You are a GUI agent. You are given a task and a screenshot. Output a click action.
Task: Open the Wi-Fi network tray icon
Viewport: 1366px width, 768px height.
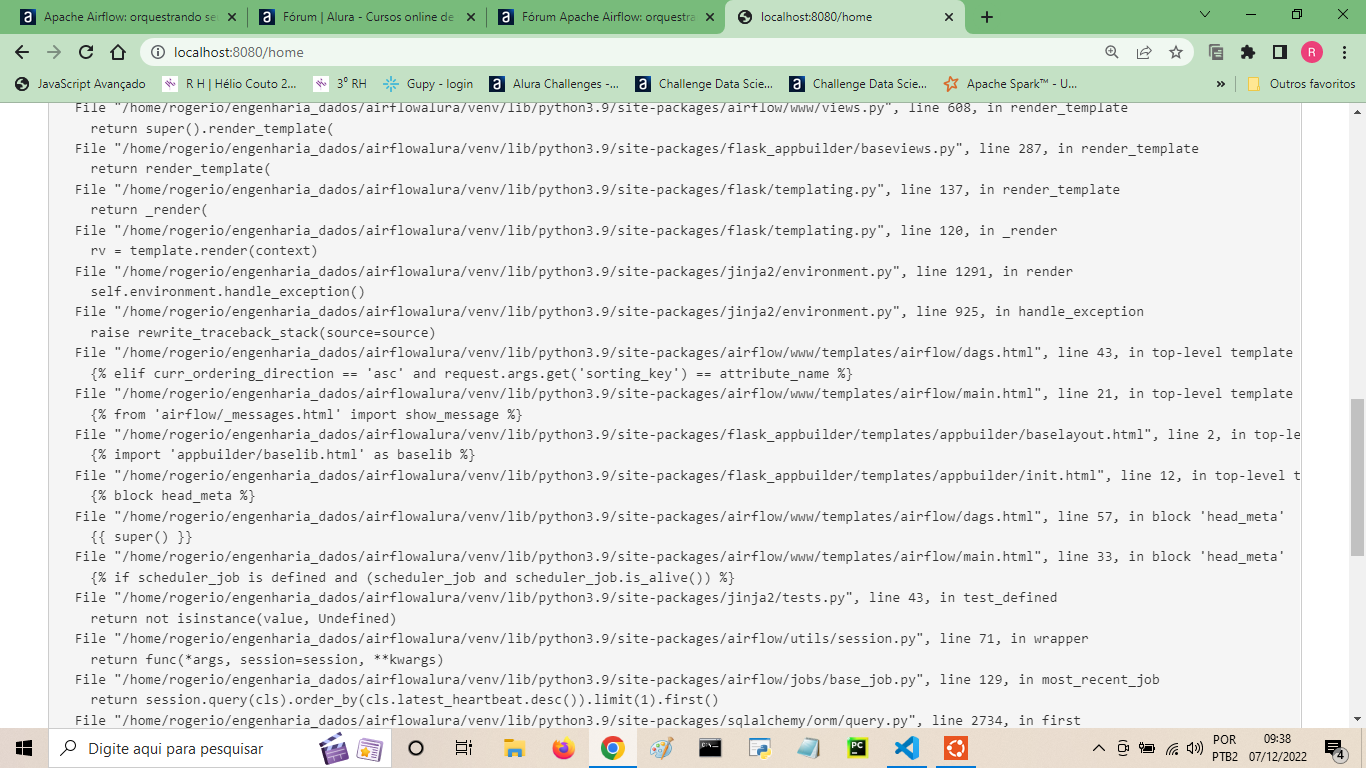tap(1172, 748)
